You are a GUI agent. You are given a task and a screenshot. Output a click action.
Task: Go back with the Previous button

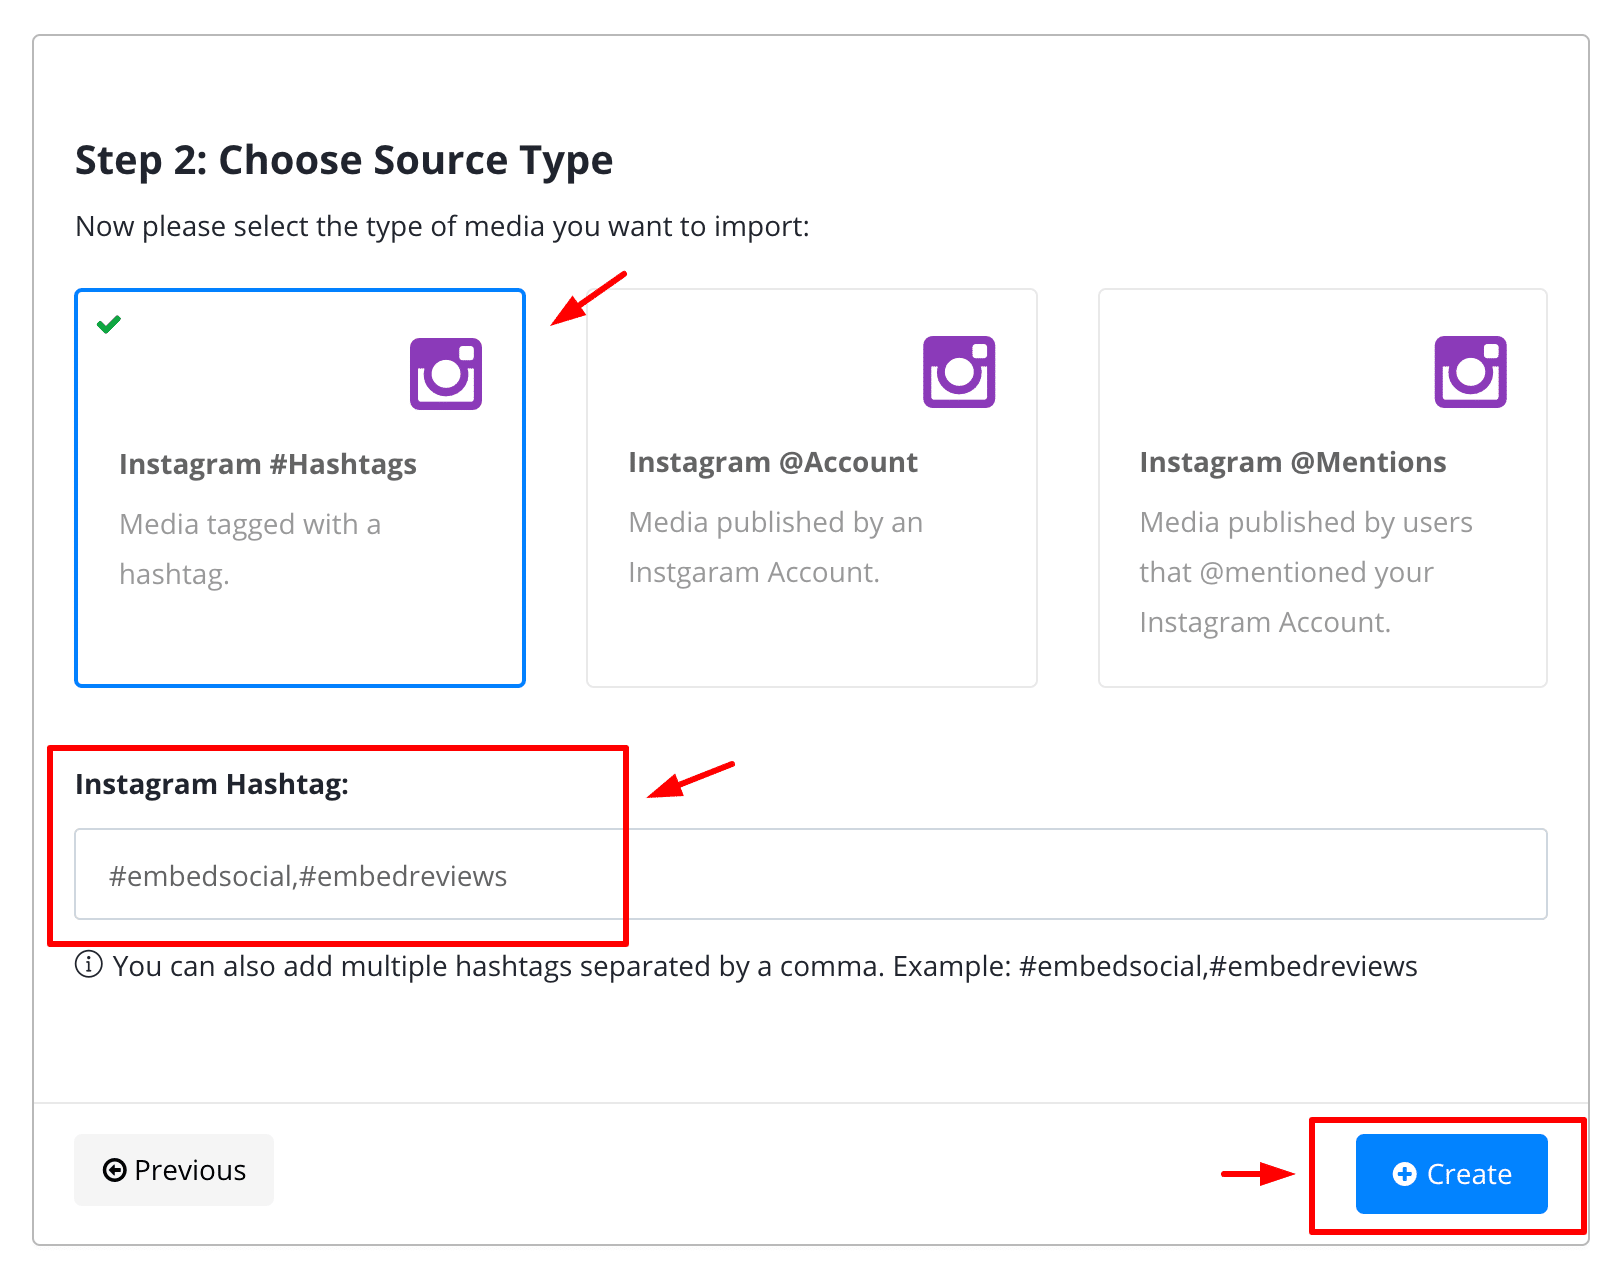point(174,1170)
